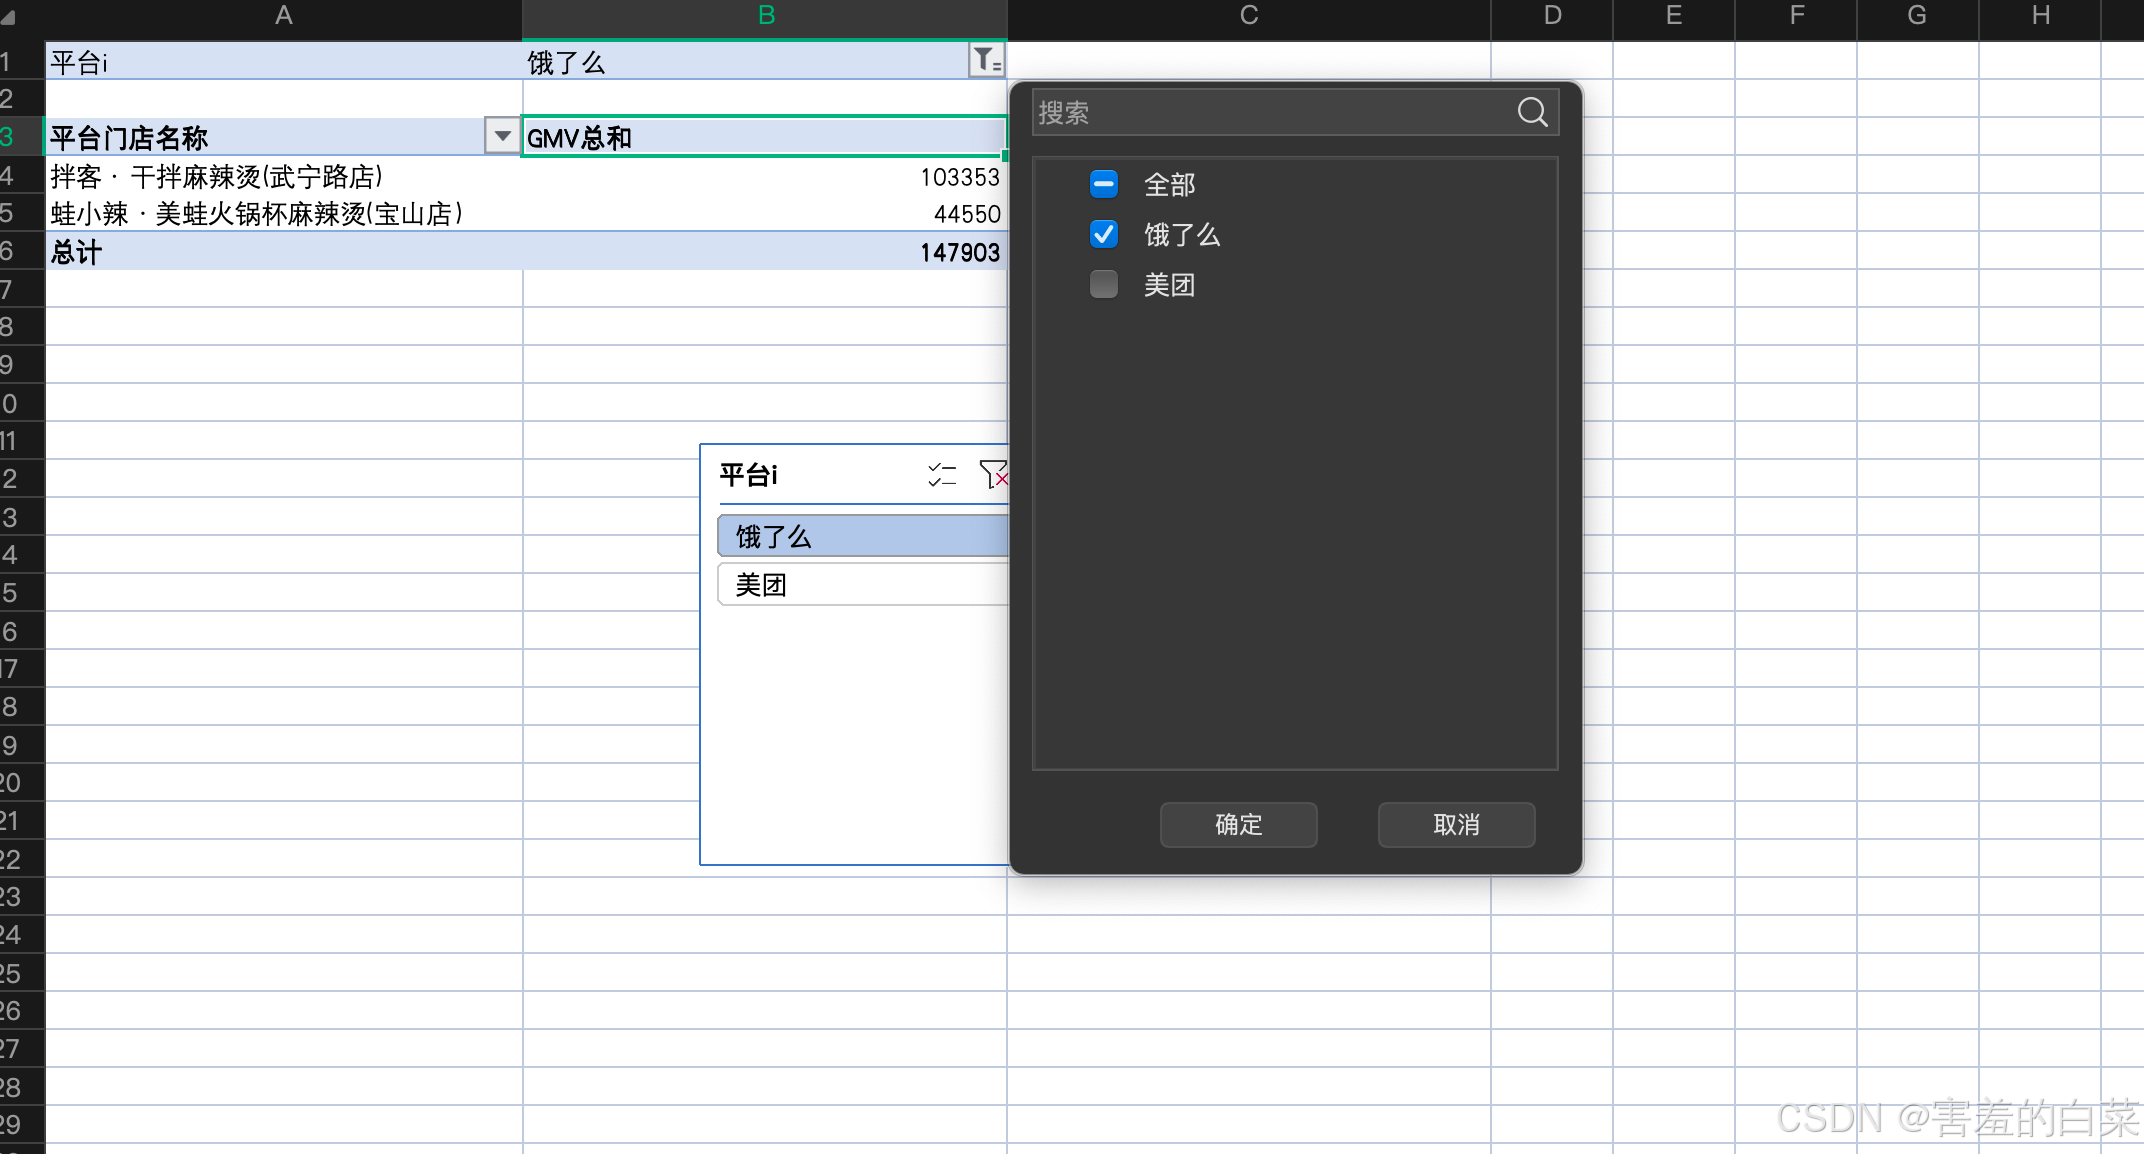Select column A header
Viewport: 2144px width, 1154px height.
click(284, 16)
